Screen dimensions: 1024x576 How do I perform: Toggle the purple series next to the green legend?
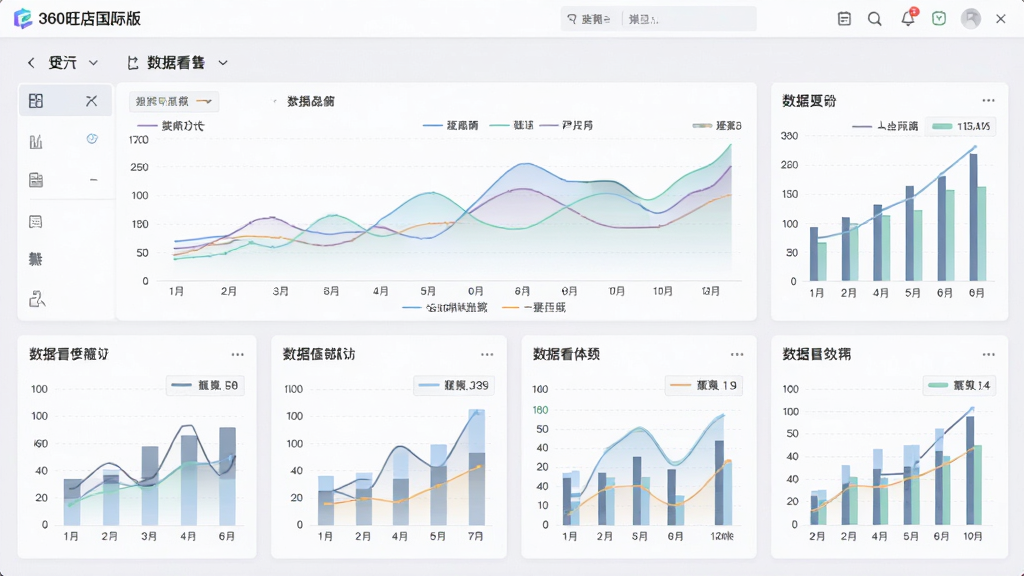pyautogui.click(x=566, y=125)
